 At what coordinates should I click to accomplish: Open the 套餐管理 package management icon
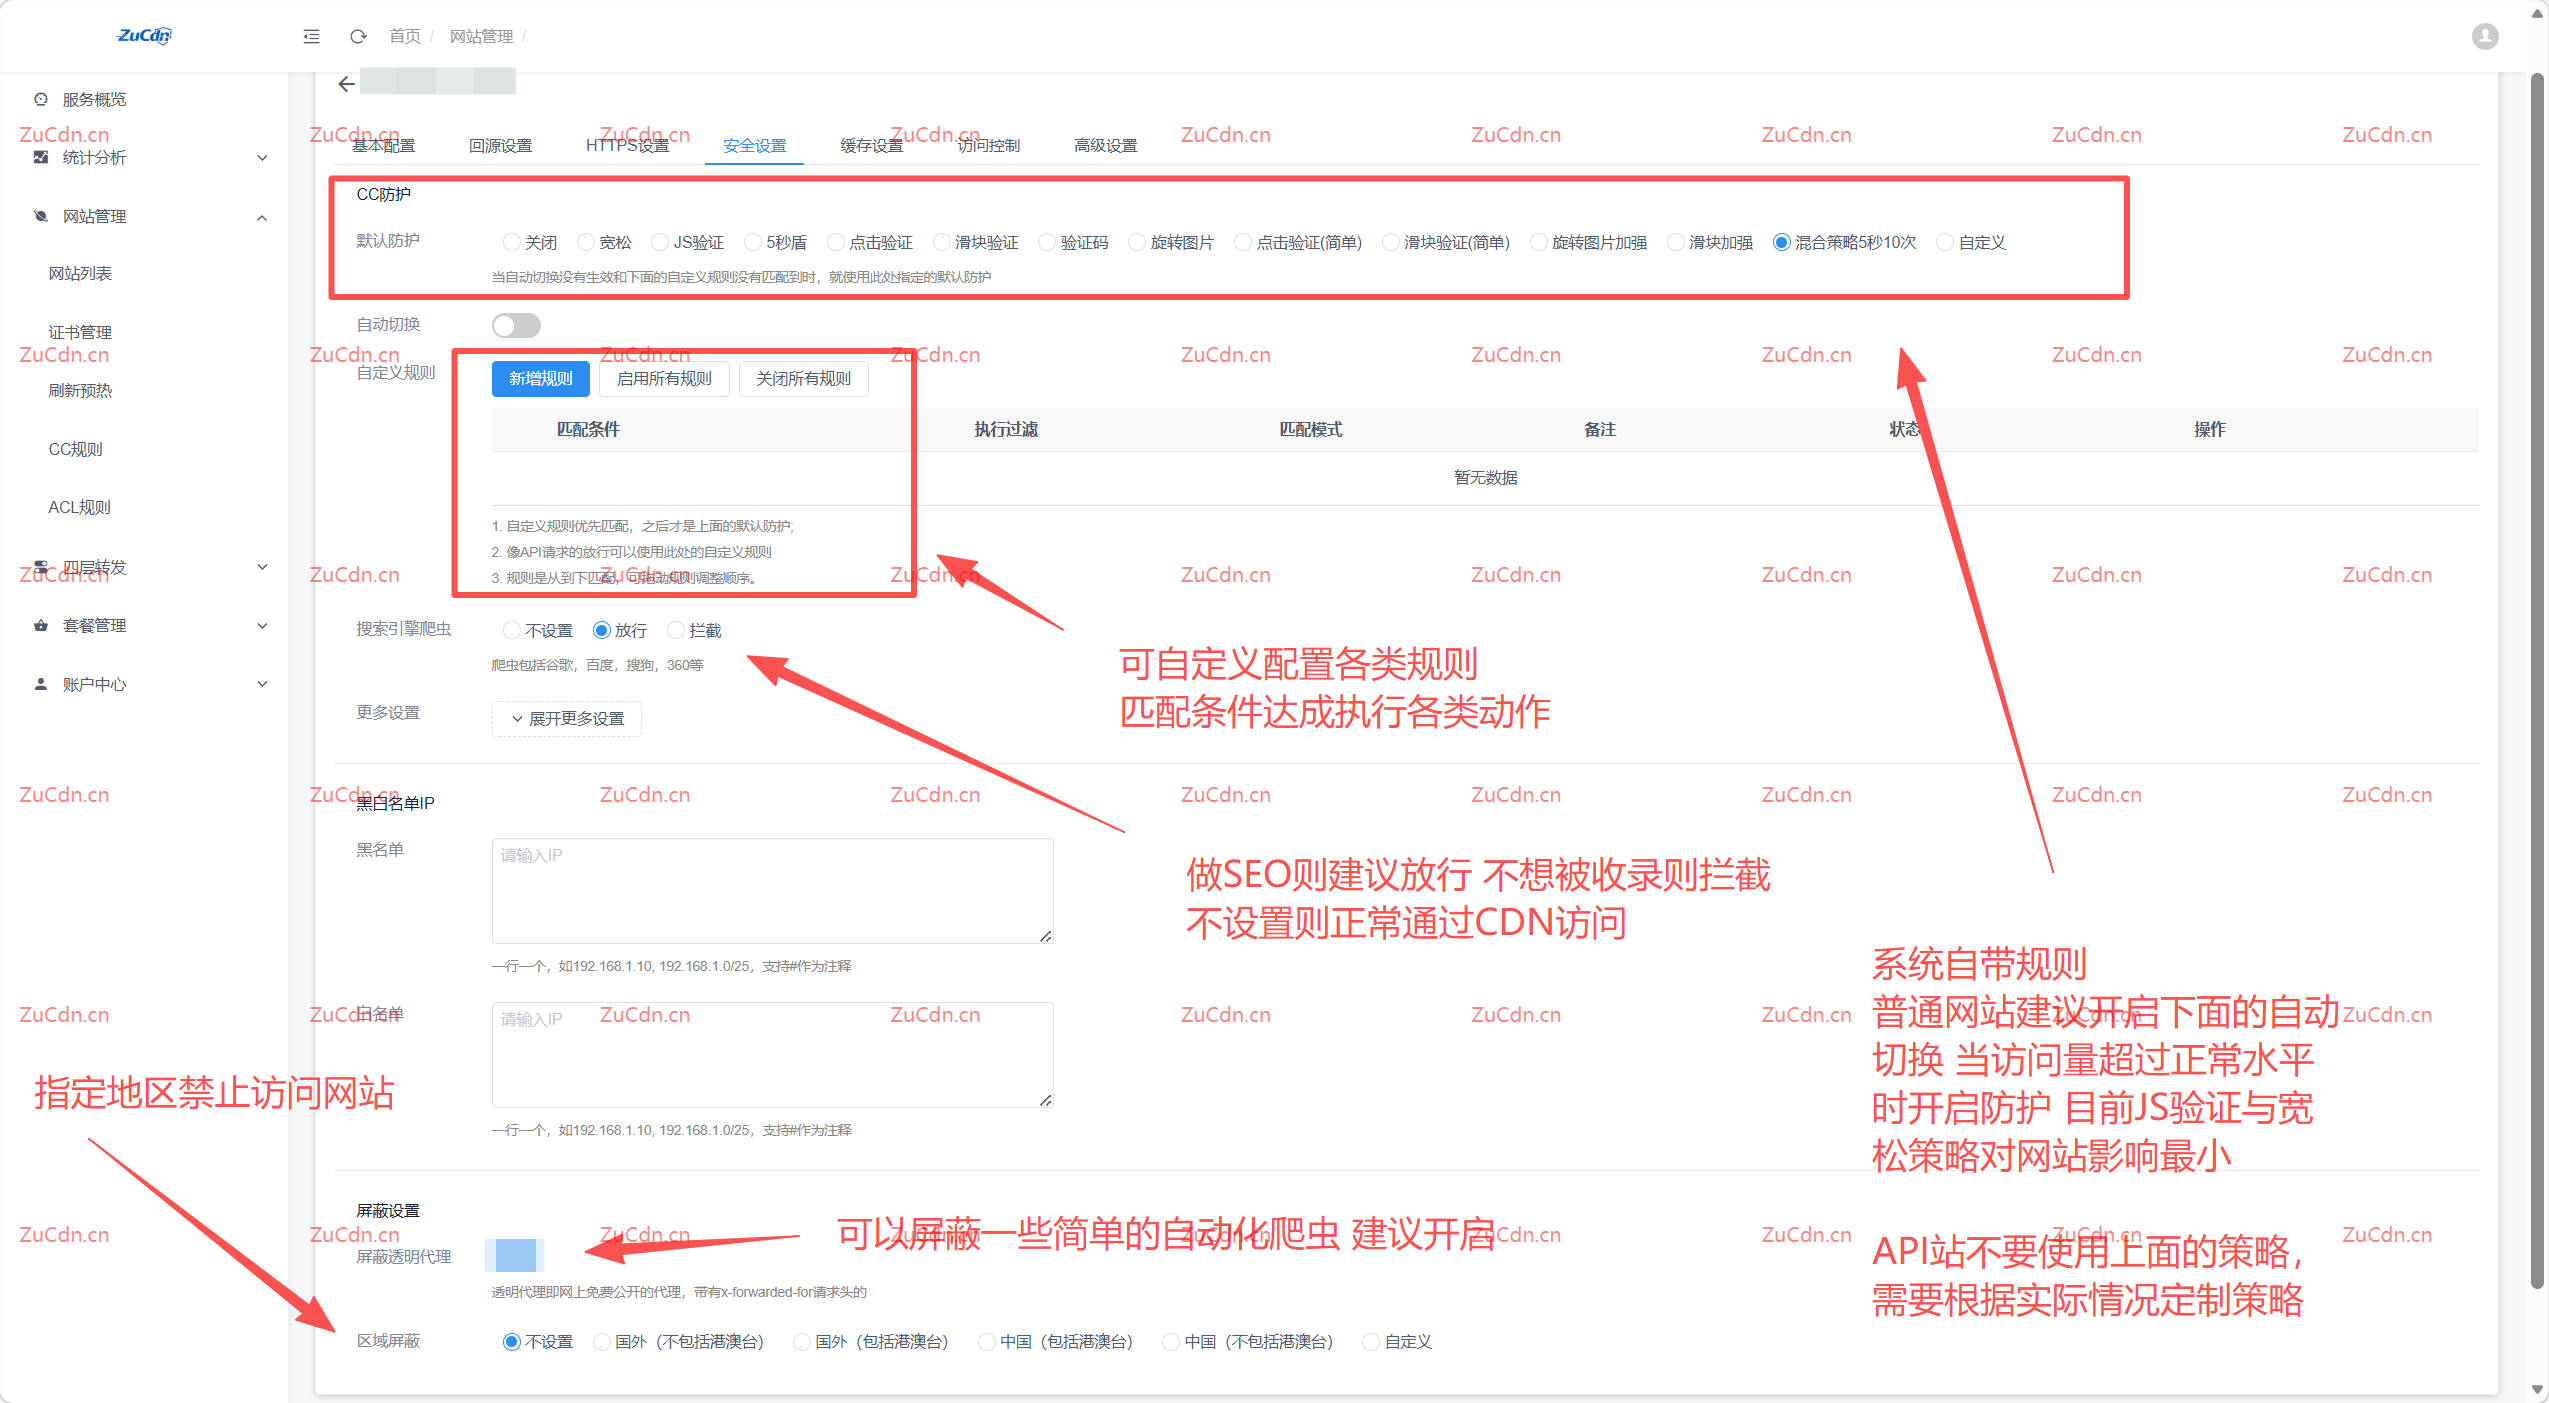[40, 625]
